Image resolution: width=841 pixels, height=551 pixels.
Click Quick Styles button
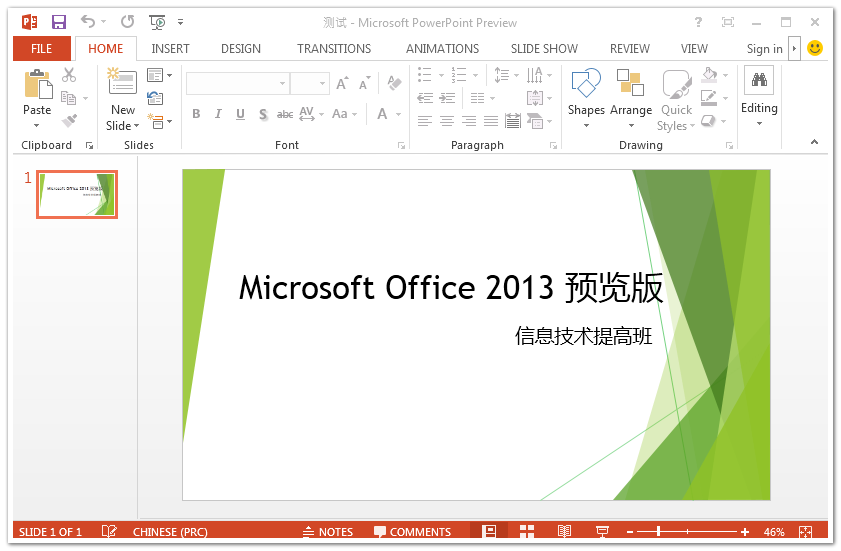click(676, 100)
